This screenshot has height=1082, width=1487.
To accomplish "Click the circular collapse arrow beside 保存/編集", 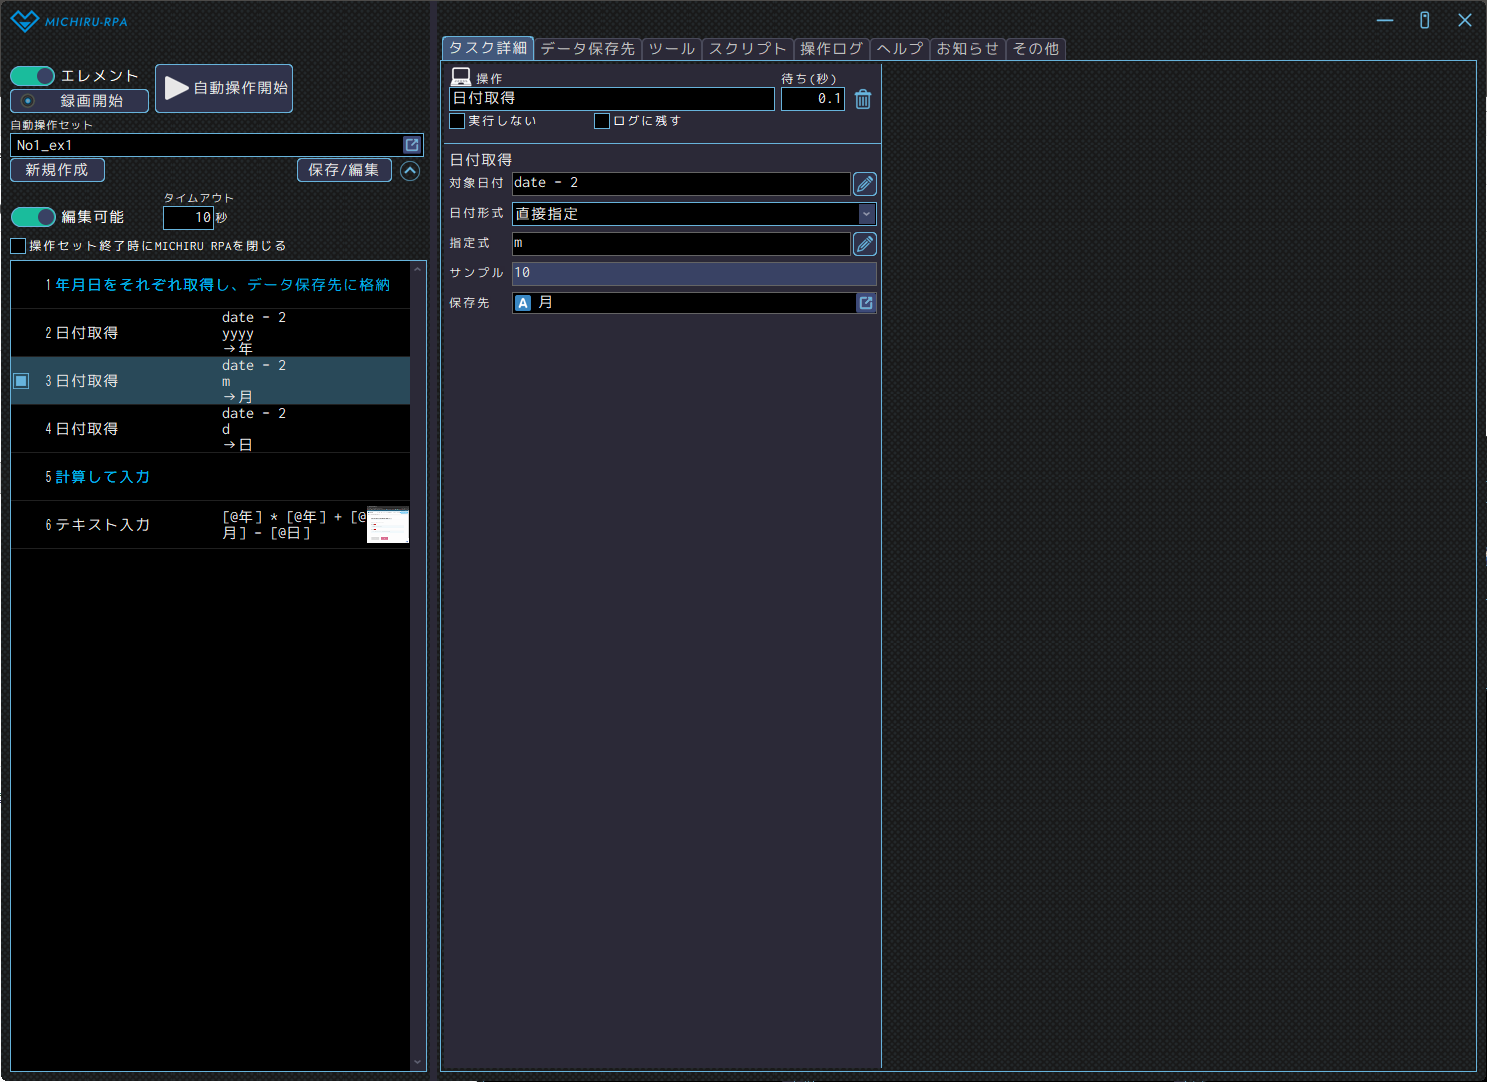I will coord(410,171).
